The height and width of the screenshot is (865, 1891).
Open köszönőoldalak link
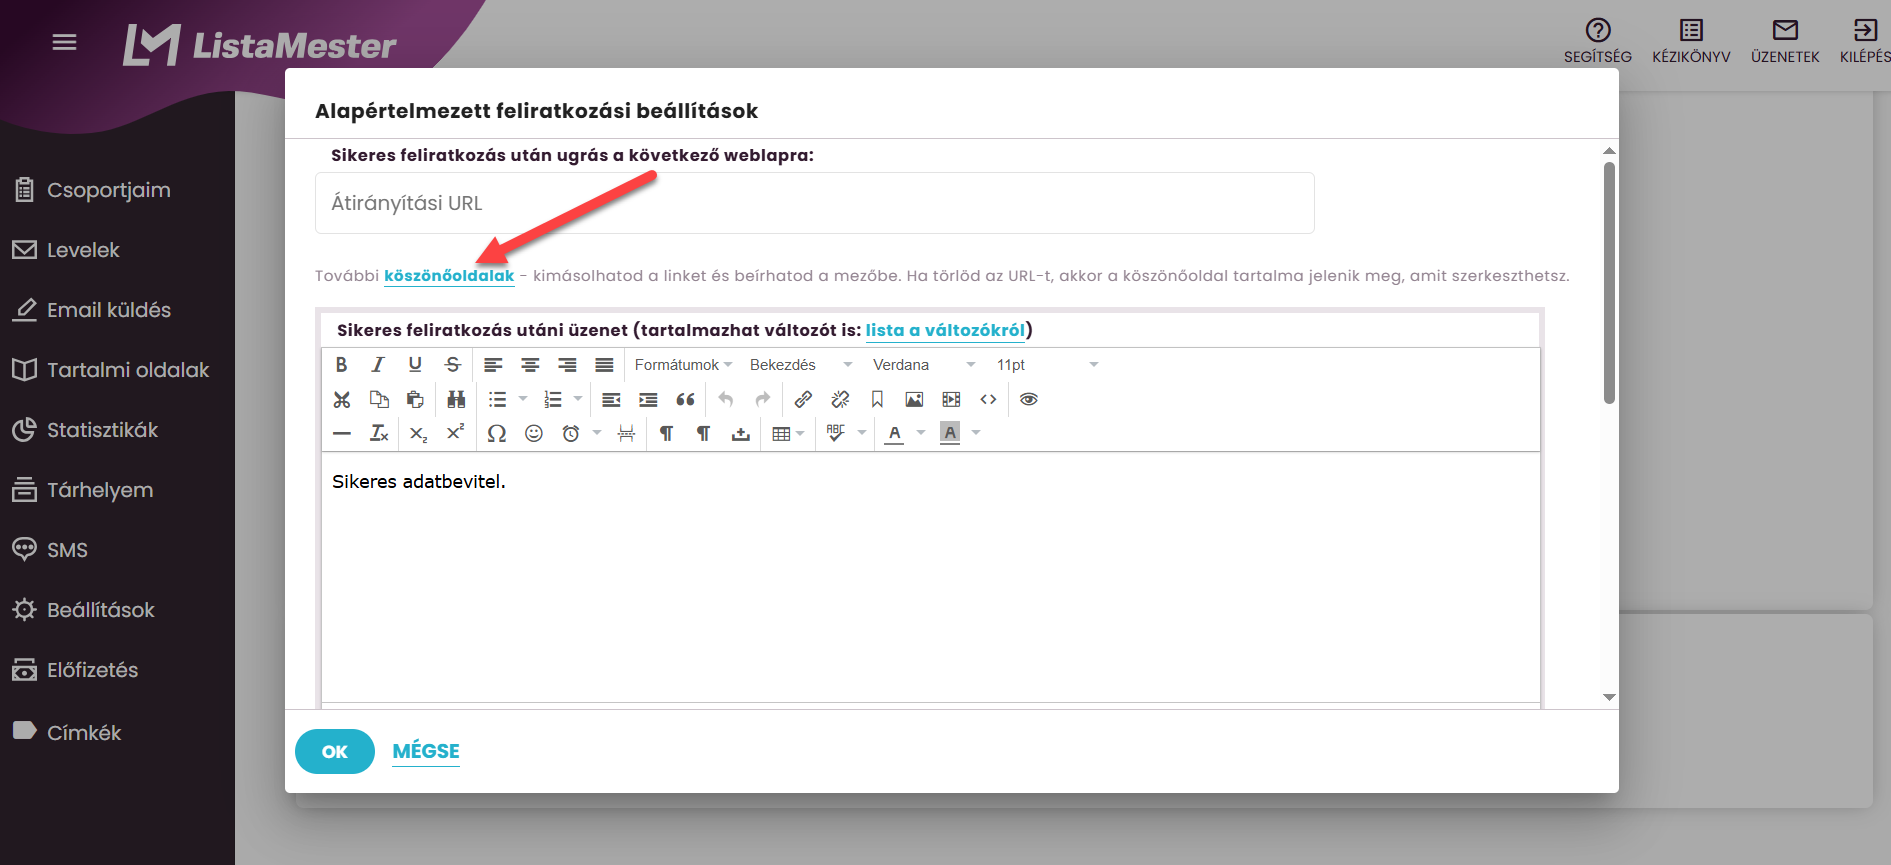tap(449, 276)
